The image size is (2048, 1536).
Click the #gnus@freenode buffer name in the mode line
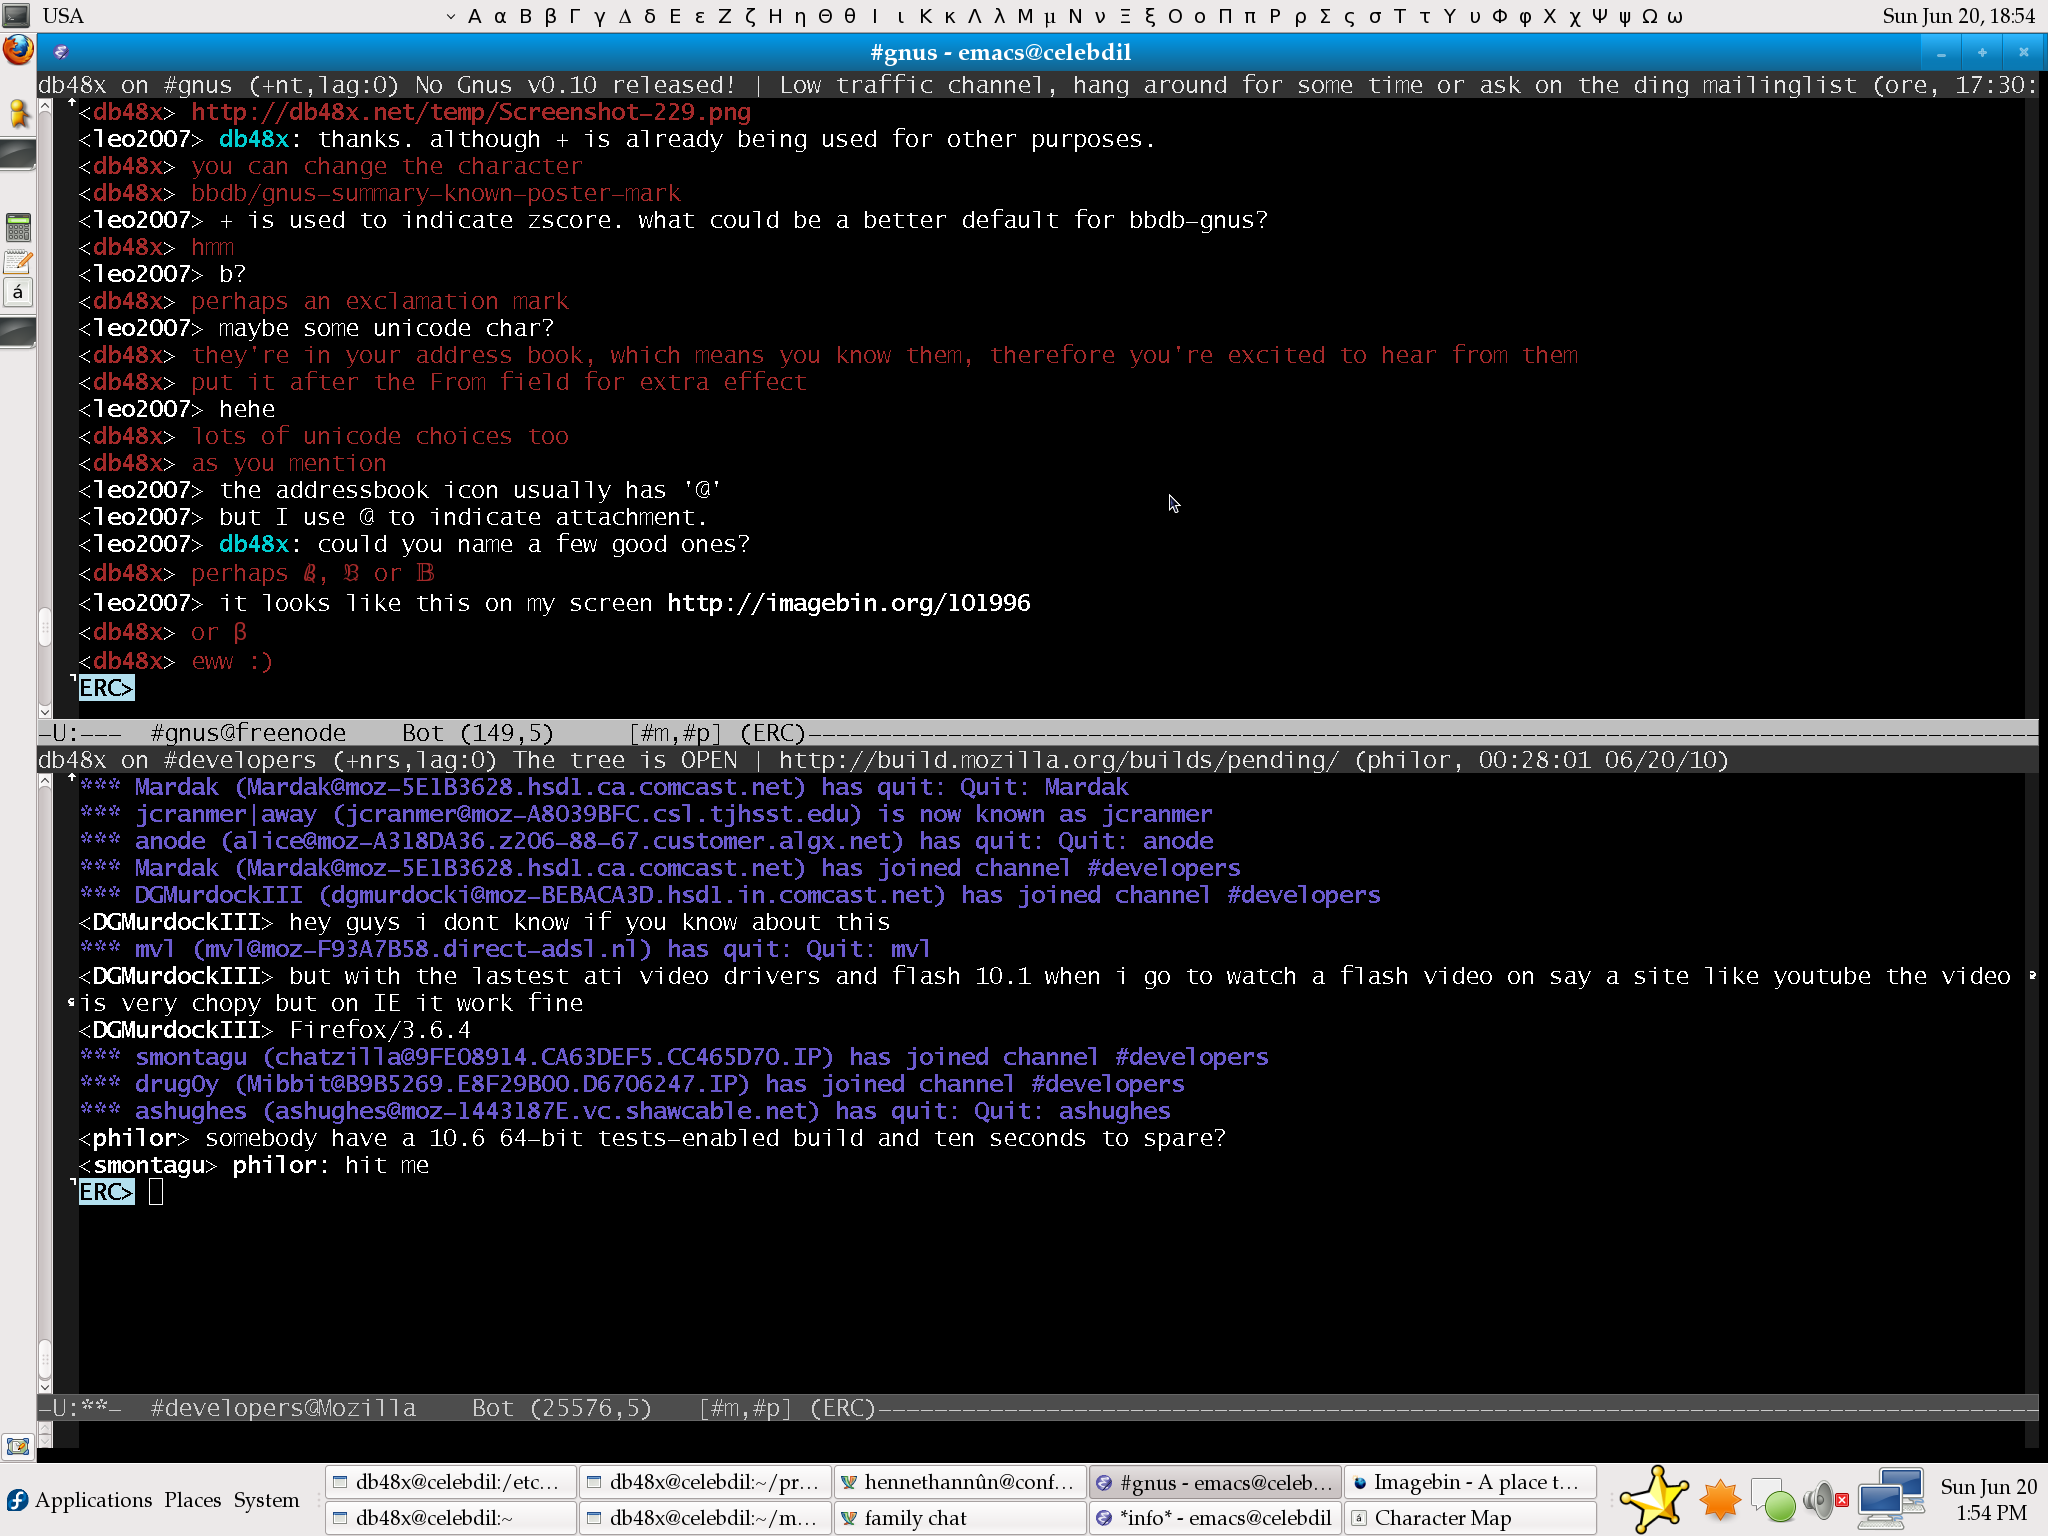[248, 733]
